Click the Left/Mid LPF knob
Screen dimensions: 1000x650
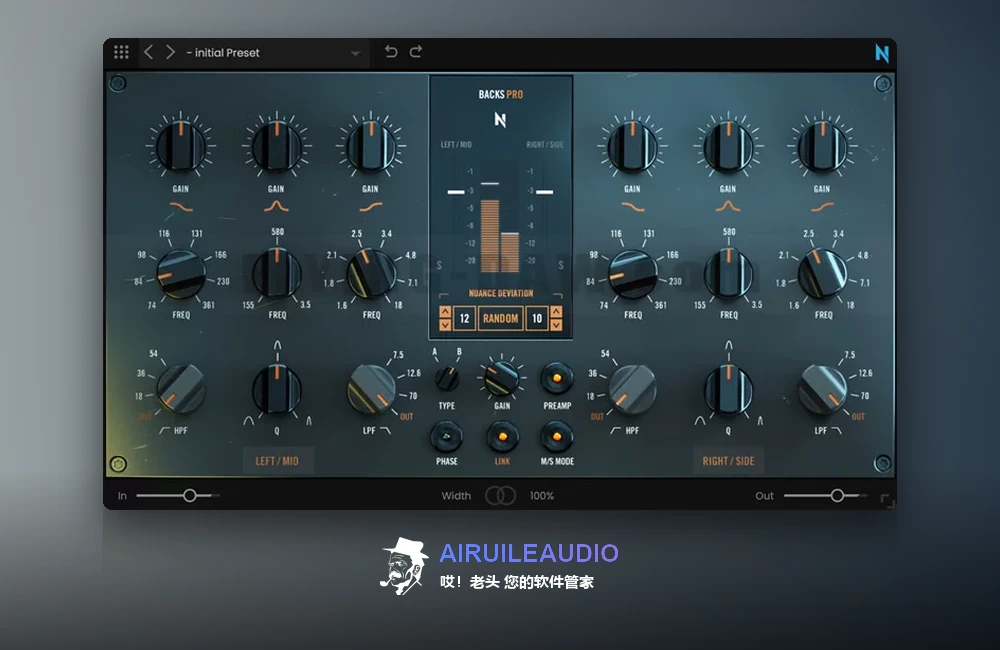pos(371,389)
